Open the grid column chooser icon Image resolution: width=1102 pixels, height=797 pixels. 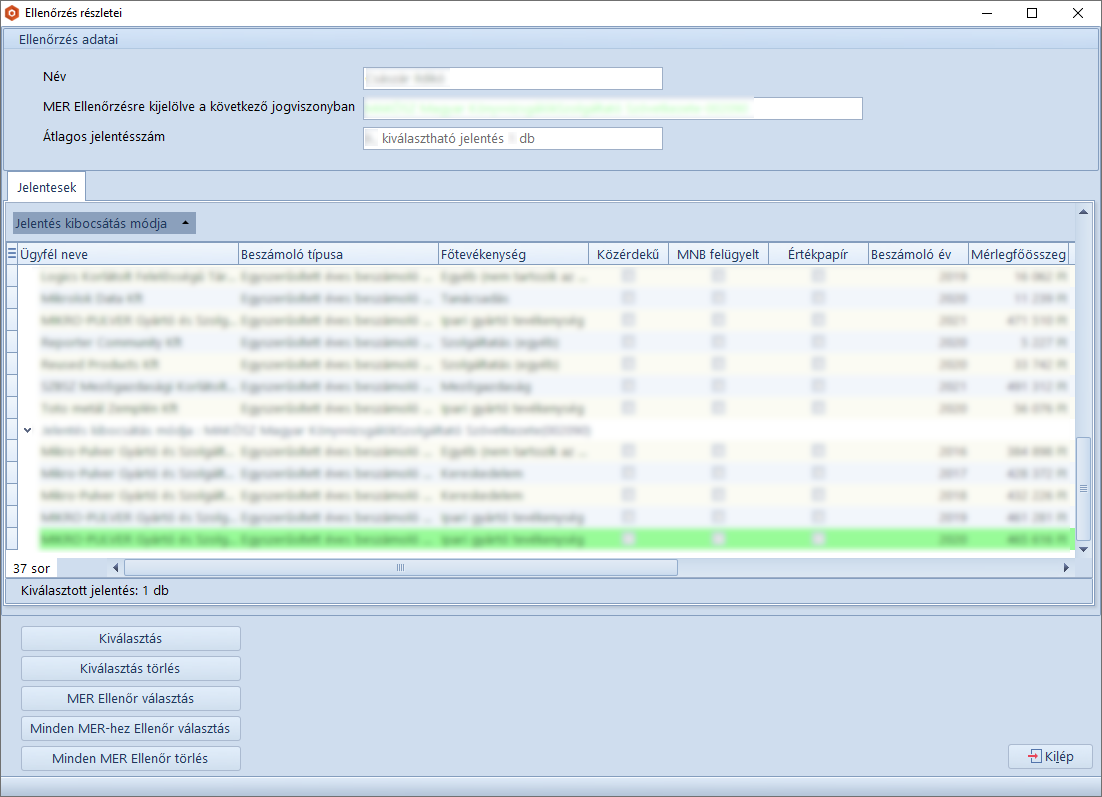pyautogui.click(x=12, y=254)
